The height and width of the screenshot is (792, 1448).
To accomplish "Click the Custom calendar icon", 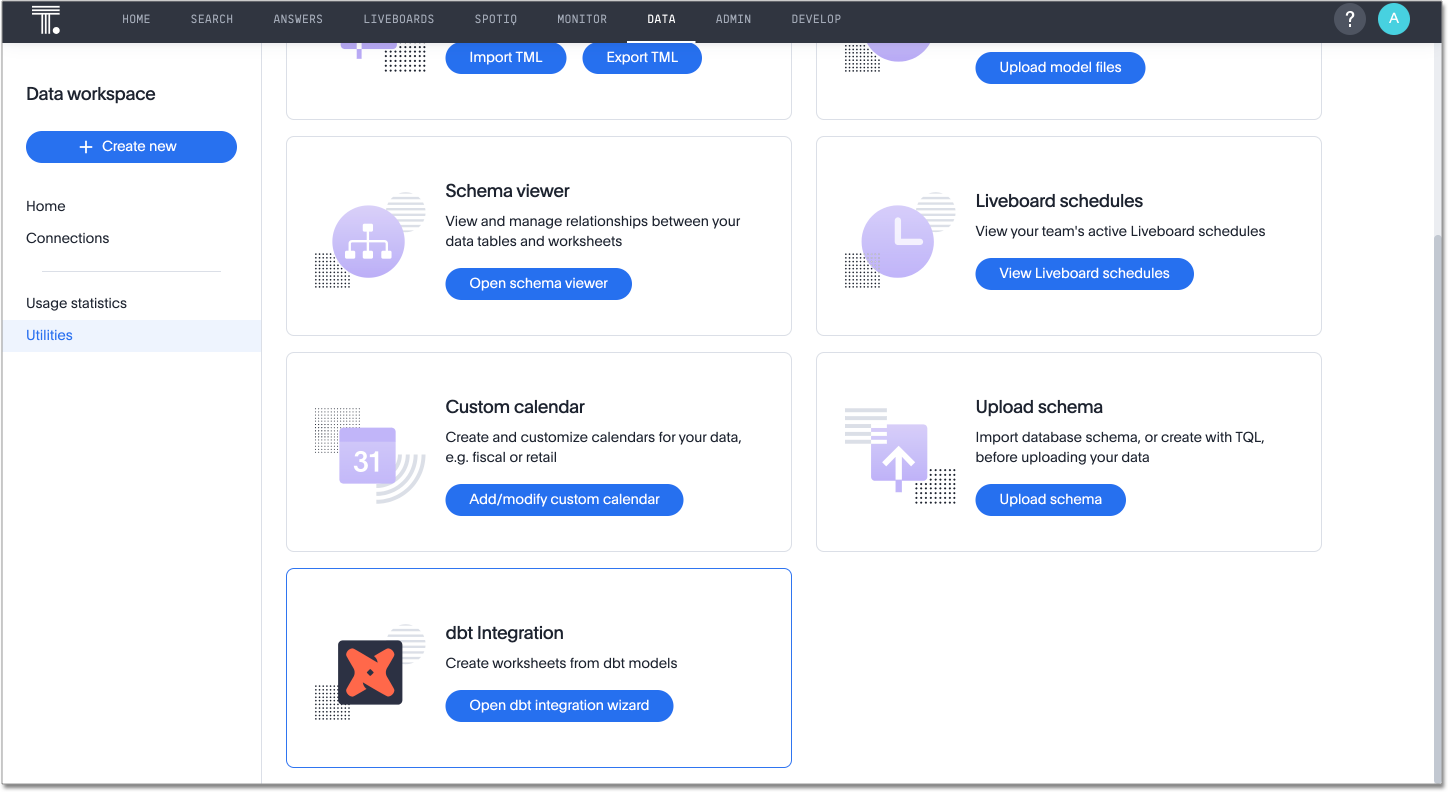I will click(367, 457).
